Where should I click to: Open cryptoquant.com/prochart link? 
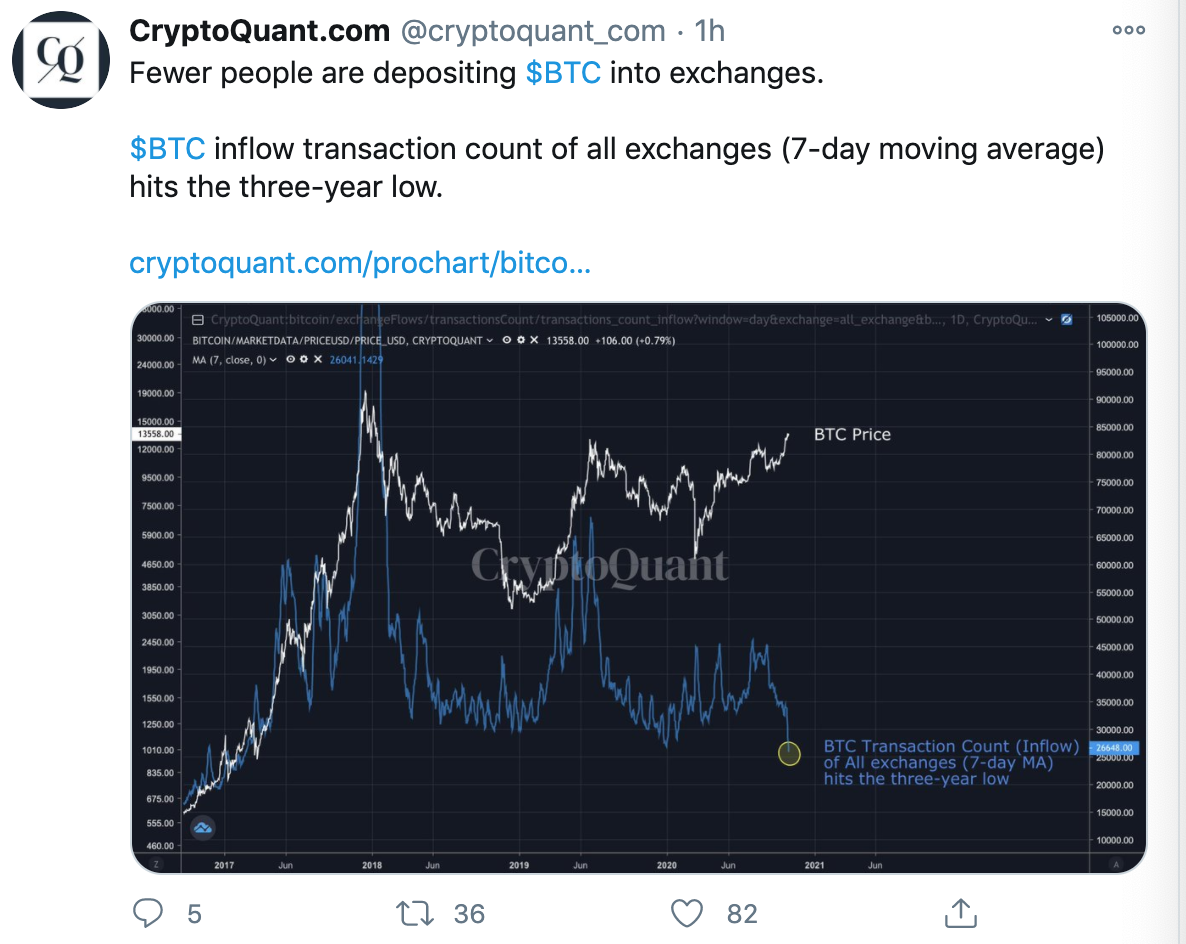[x=360, y=262]
